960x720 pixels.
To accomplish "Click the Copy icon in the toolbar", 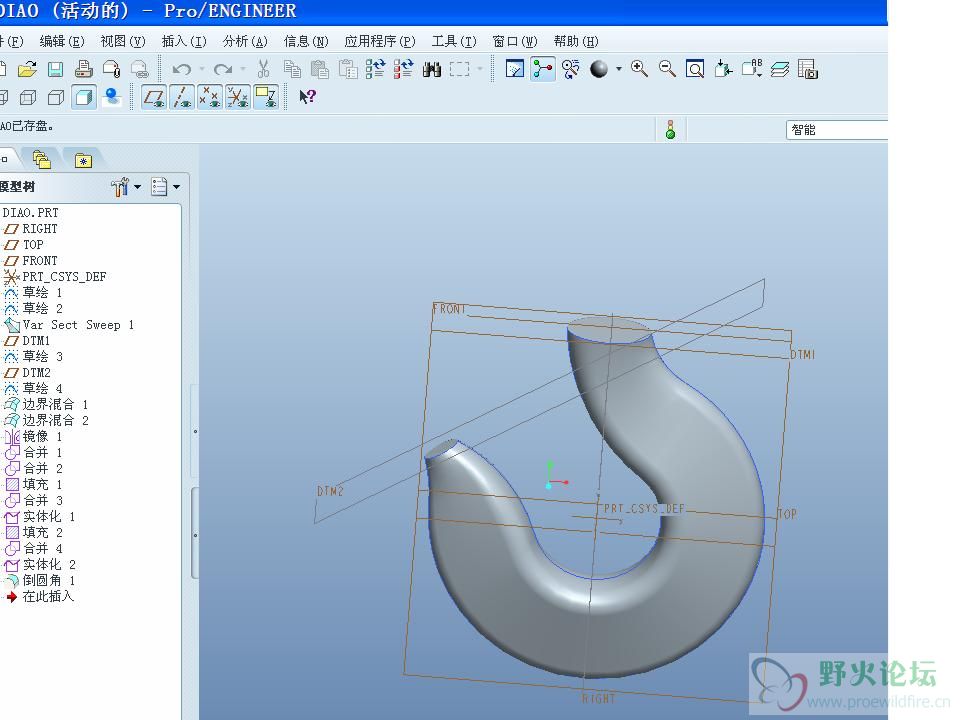I will 292,69.
